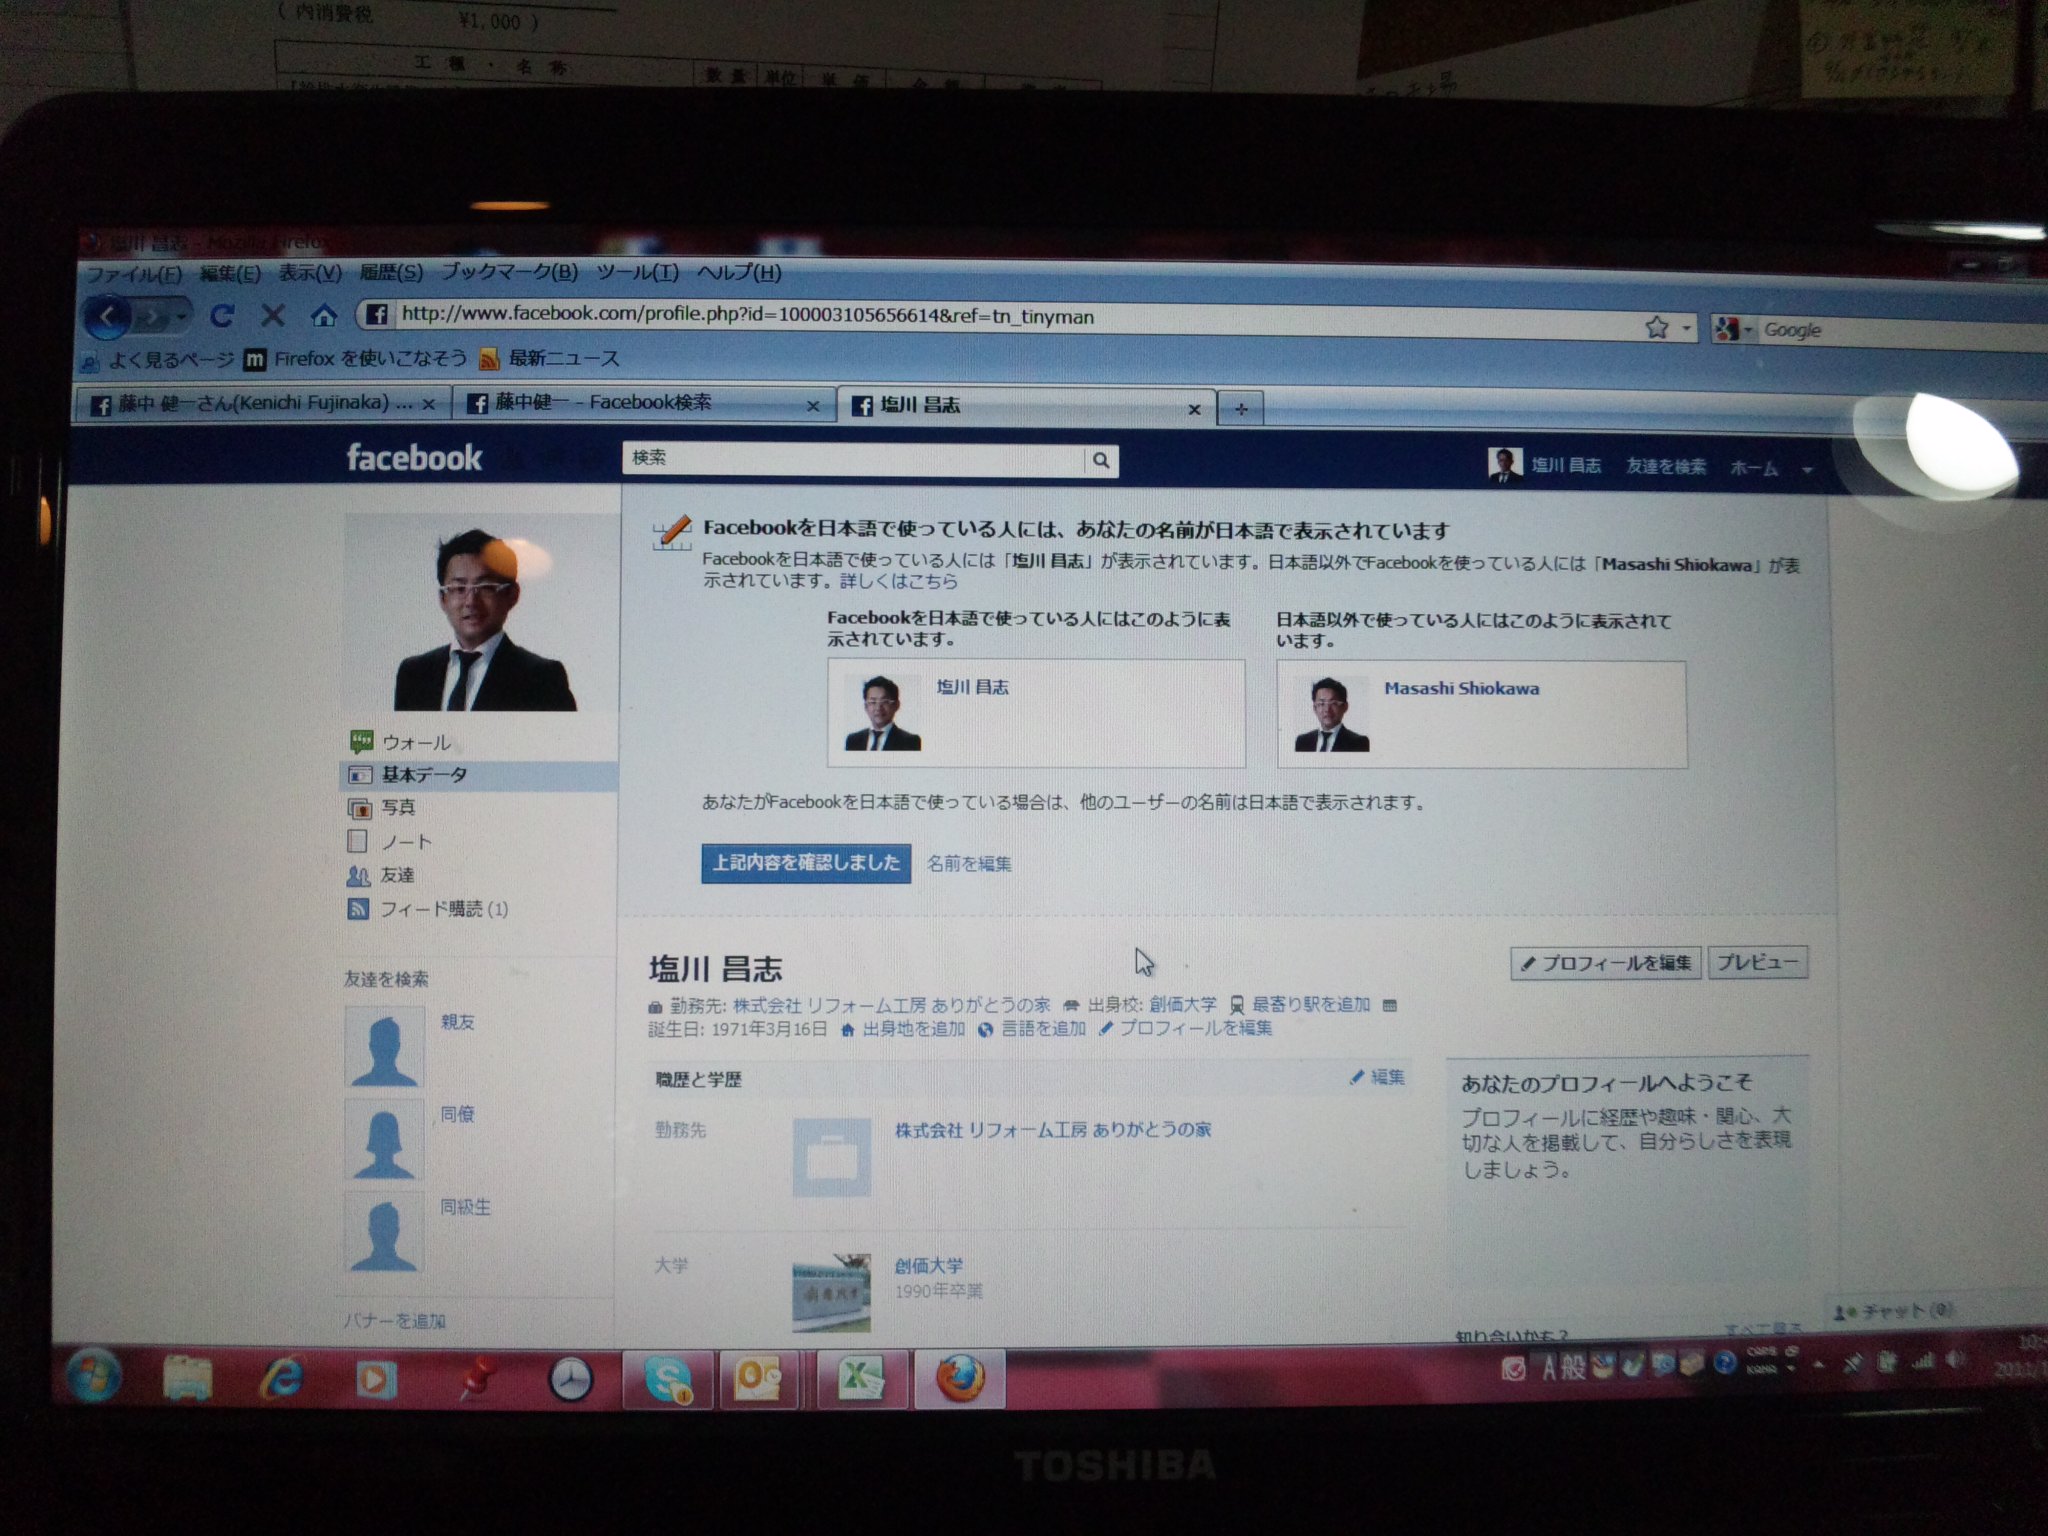Bookmark this page with the star icon
The width and height of the screenshot is (2048, 1536).
(1656, 327)
